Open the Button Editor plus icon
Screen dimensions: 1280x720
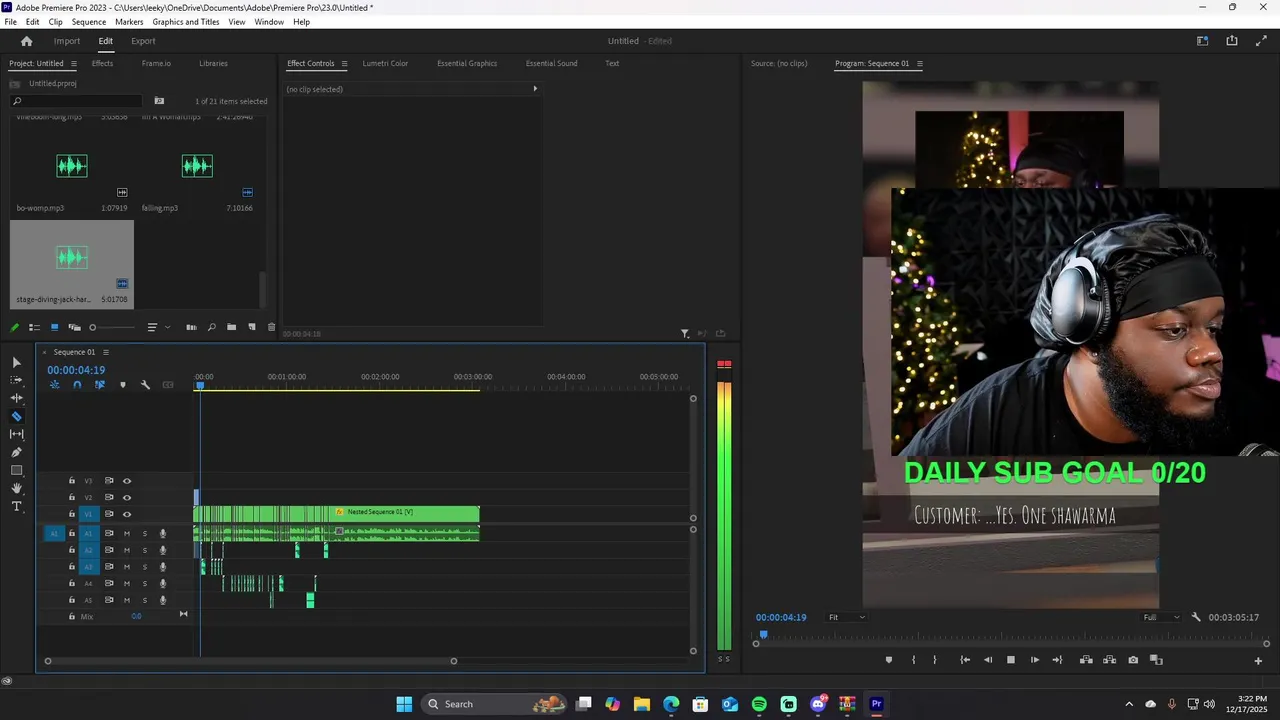(1258, 660)
